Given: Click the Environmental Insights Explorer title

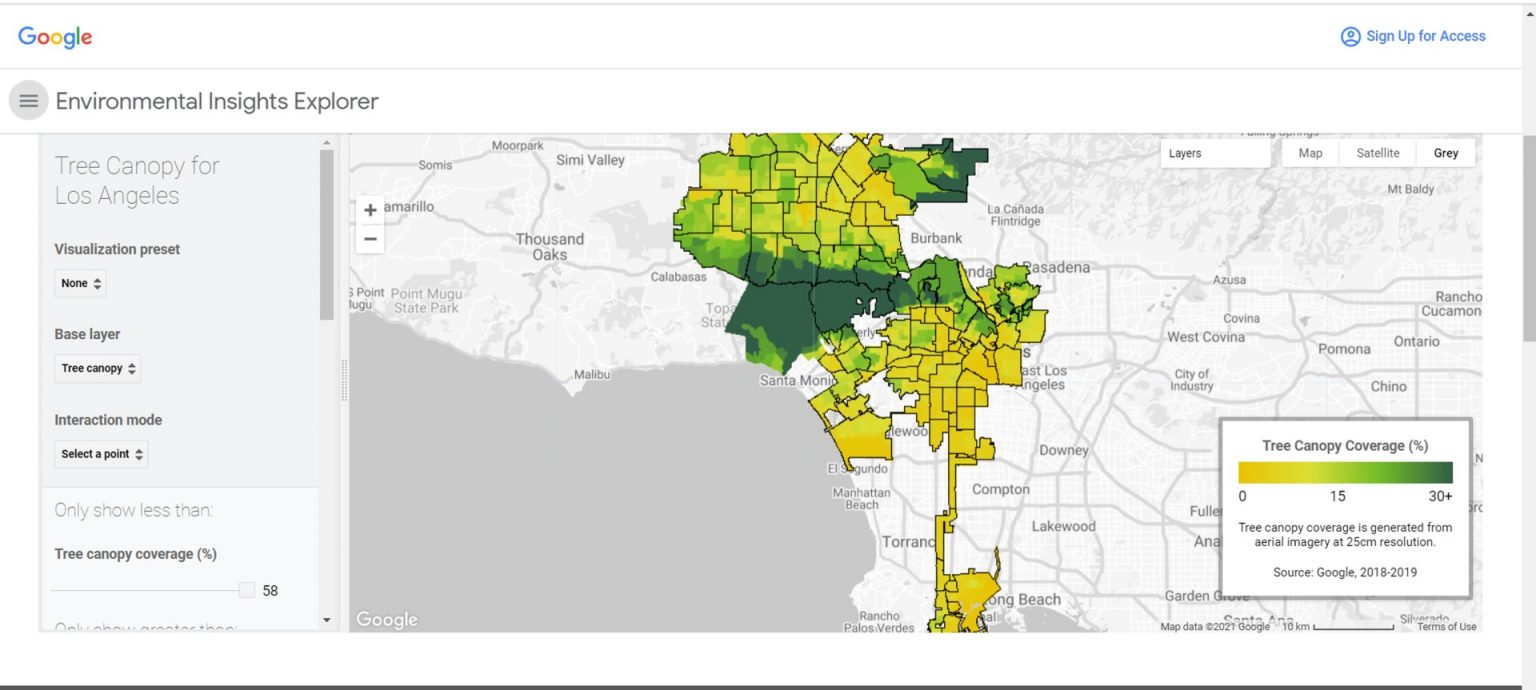Looking at the screenshot, I should click(x=217, y=101).
